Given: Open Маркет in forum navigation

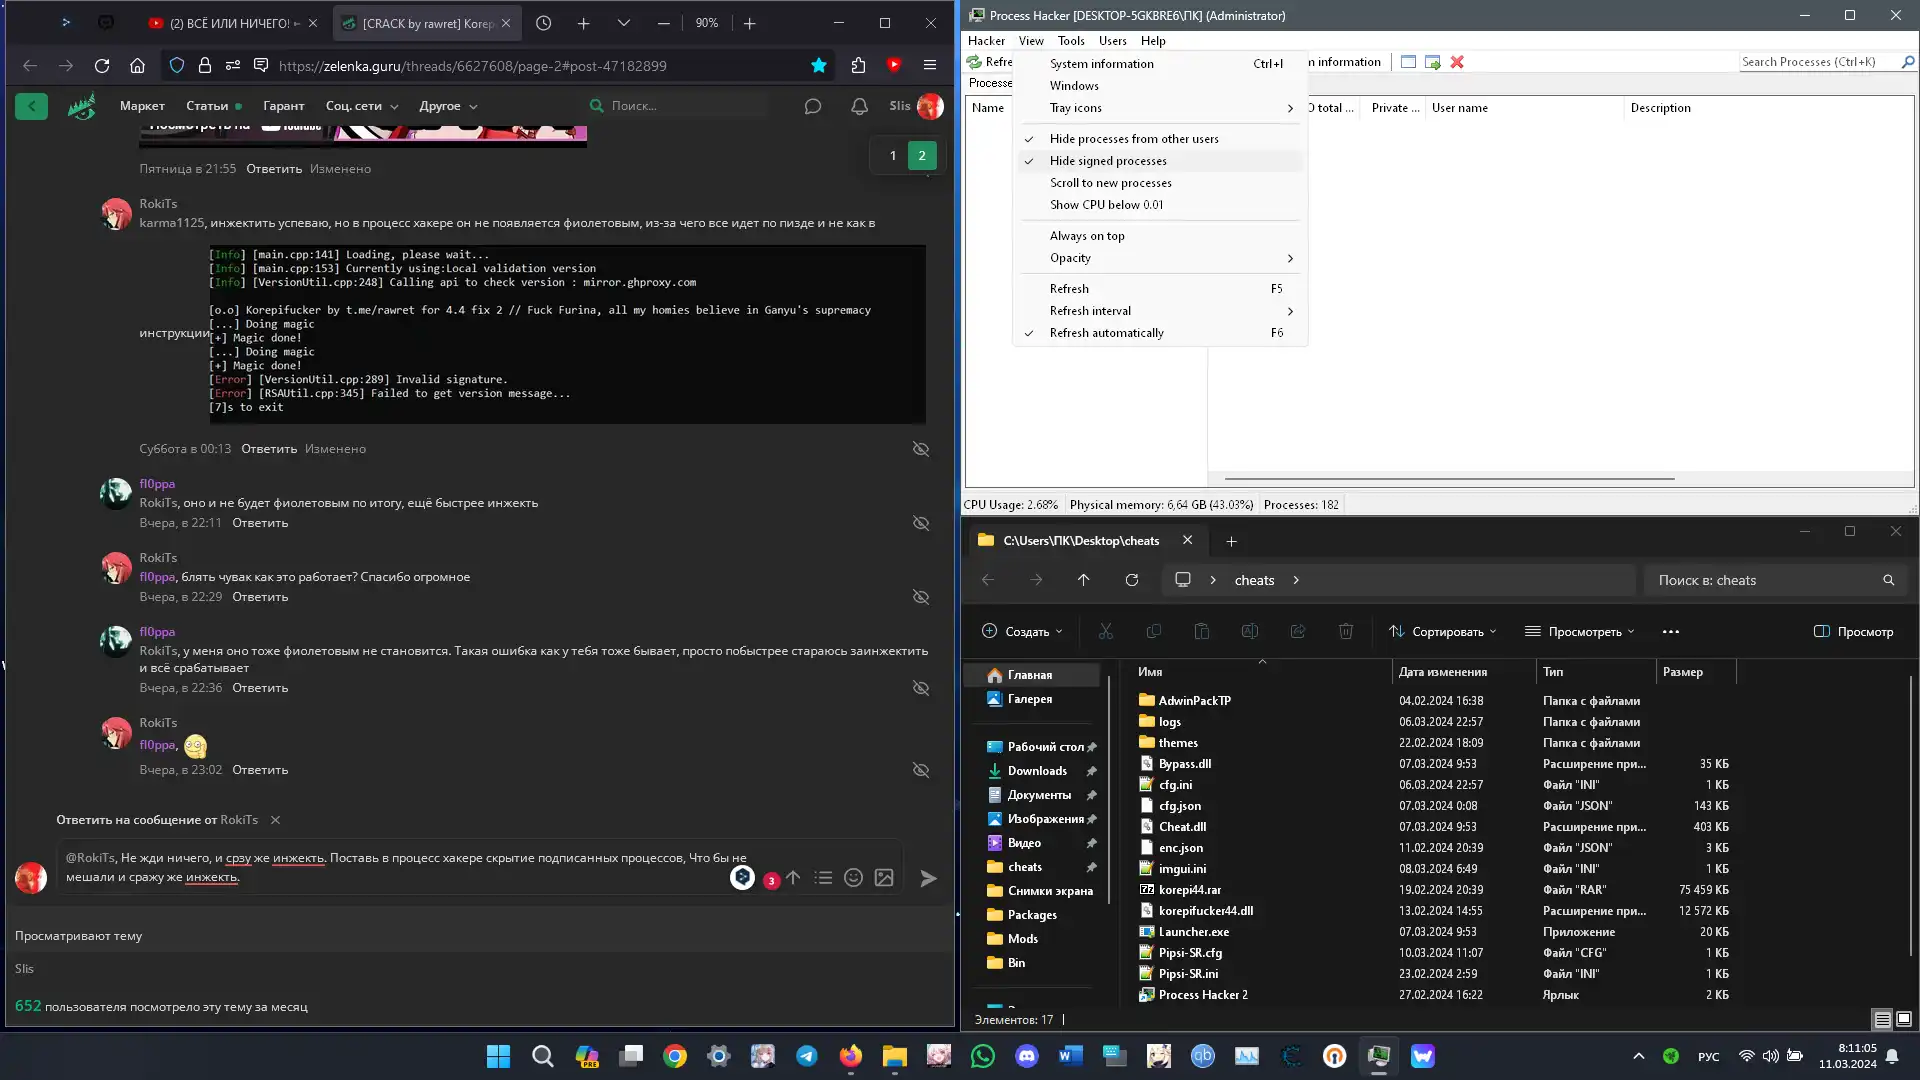Looking at the screenshot, I should coord(142,106).
